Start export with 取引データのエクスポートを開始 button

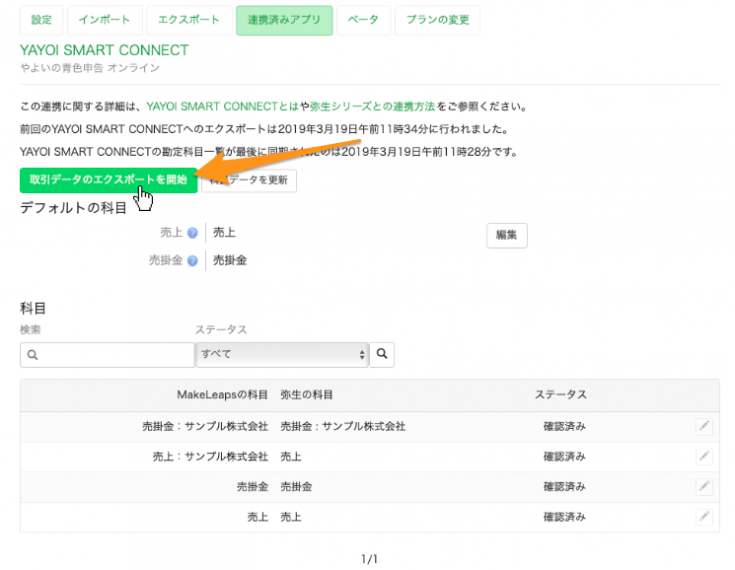pyautogui.click(x=108, y=180)
